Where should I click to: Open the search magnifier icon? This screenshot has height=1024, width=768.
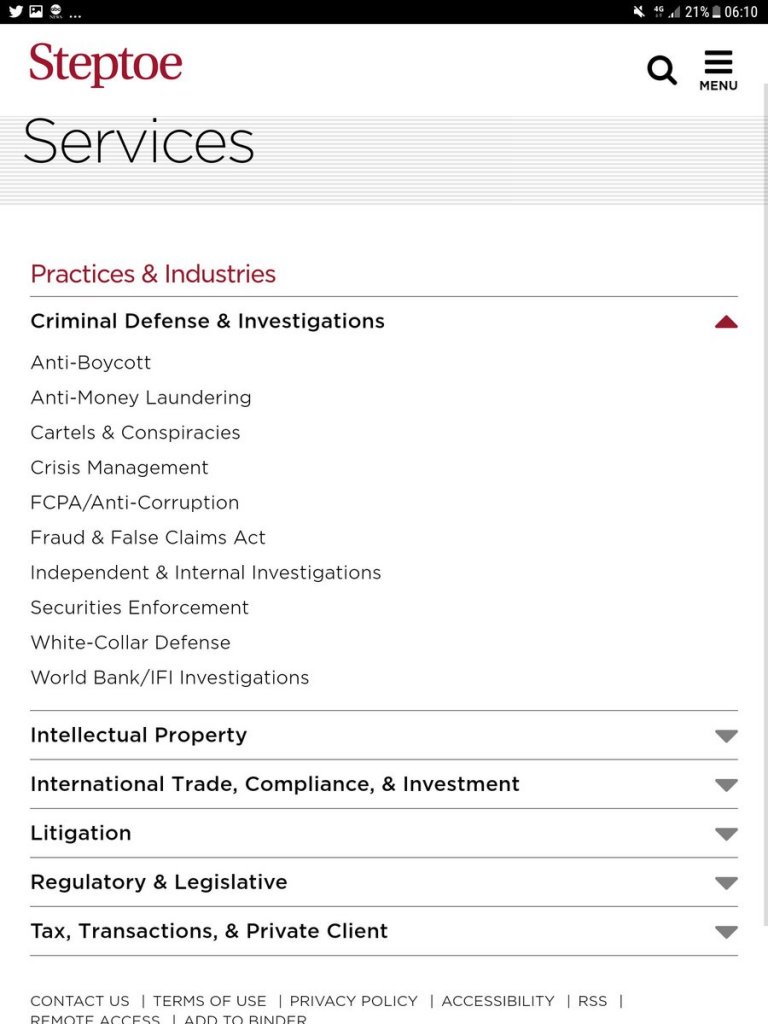662,70
